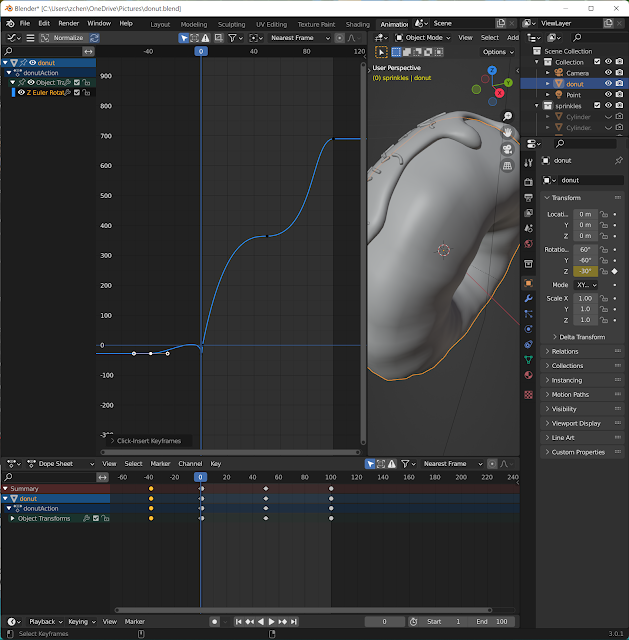Open Physics properties tab
629x640 pixels.
529,329
